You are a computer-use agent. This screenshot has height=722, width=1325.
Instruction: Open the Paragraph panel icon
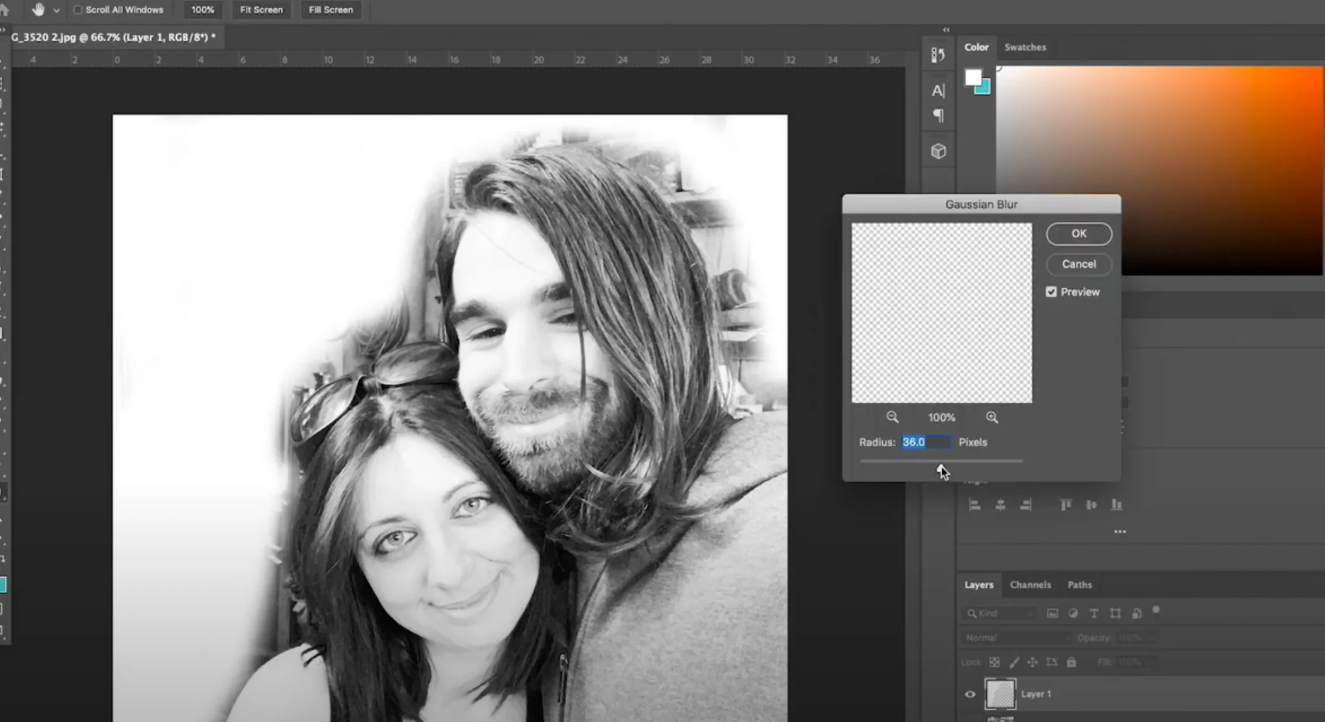click(x=938, y=115)
